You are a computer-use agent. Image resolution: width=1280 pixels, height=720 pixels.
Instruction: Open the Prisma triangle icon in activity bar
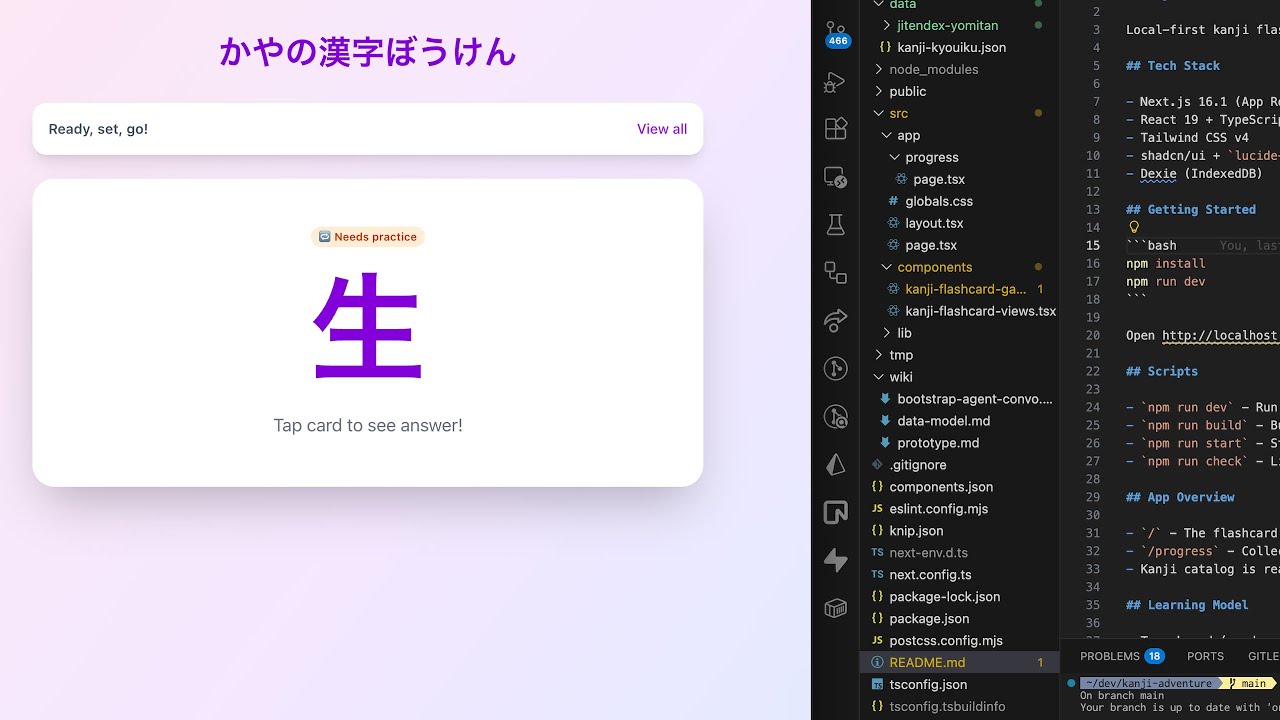(x=835, y=465)
